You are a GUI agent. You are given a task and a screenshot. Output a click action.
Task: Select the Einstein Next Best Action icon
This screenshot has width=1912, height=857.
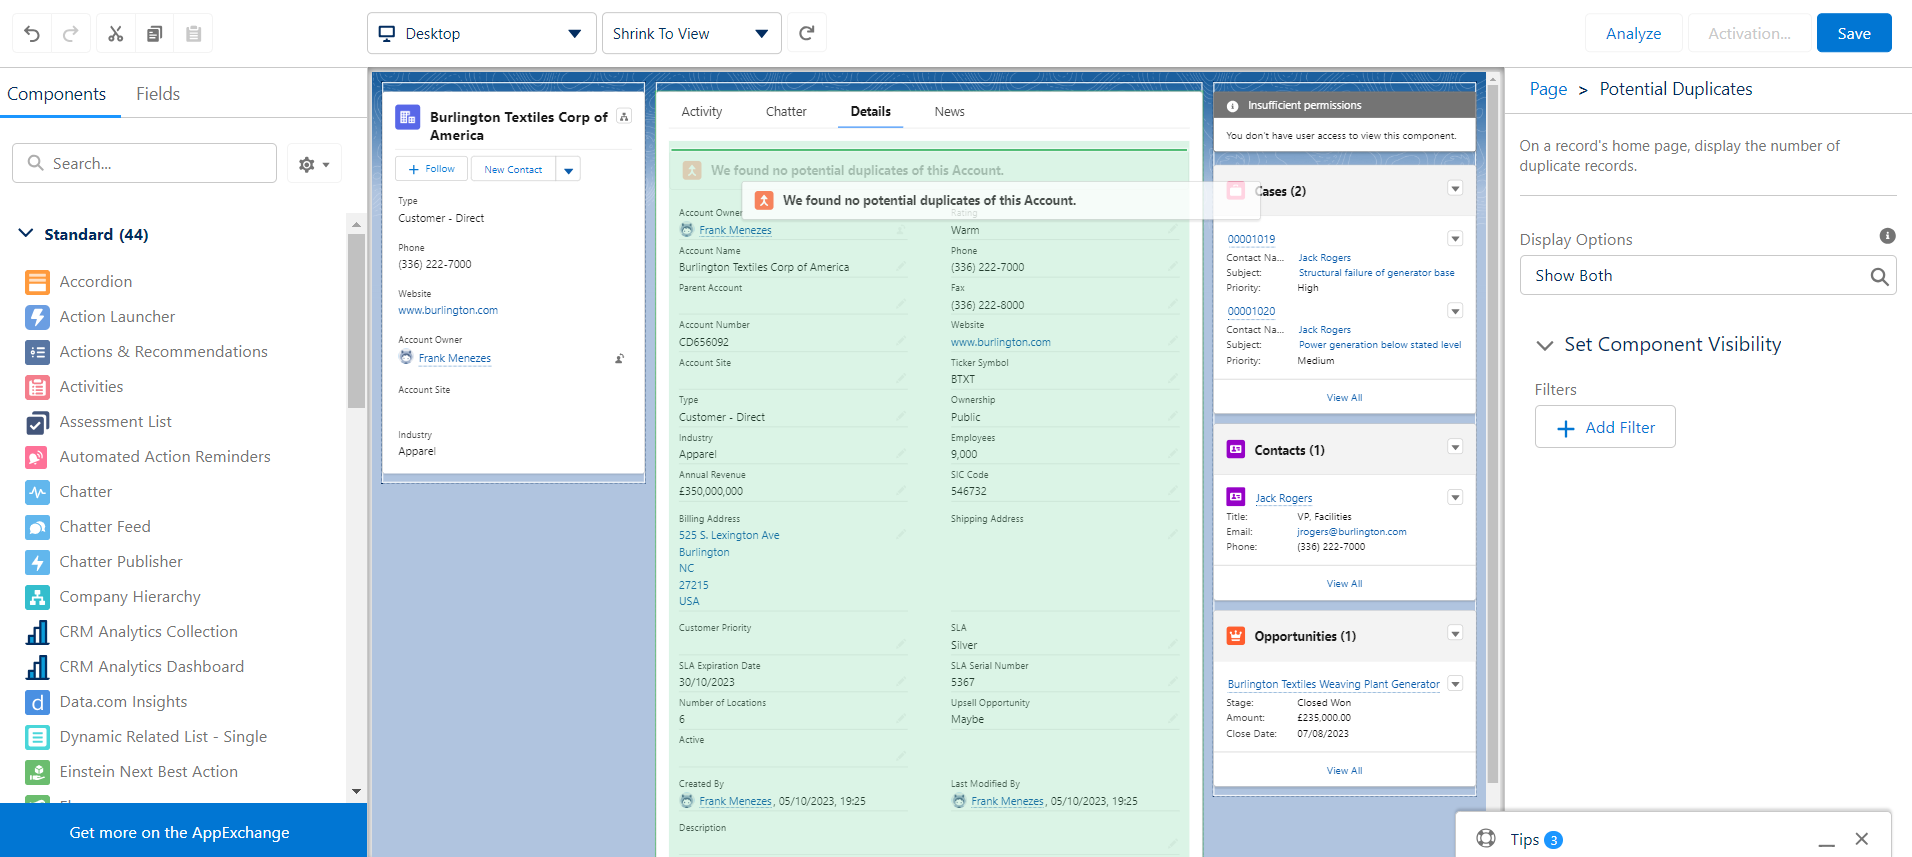(37, 772)
